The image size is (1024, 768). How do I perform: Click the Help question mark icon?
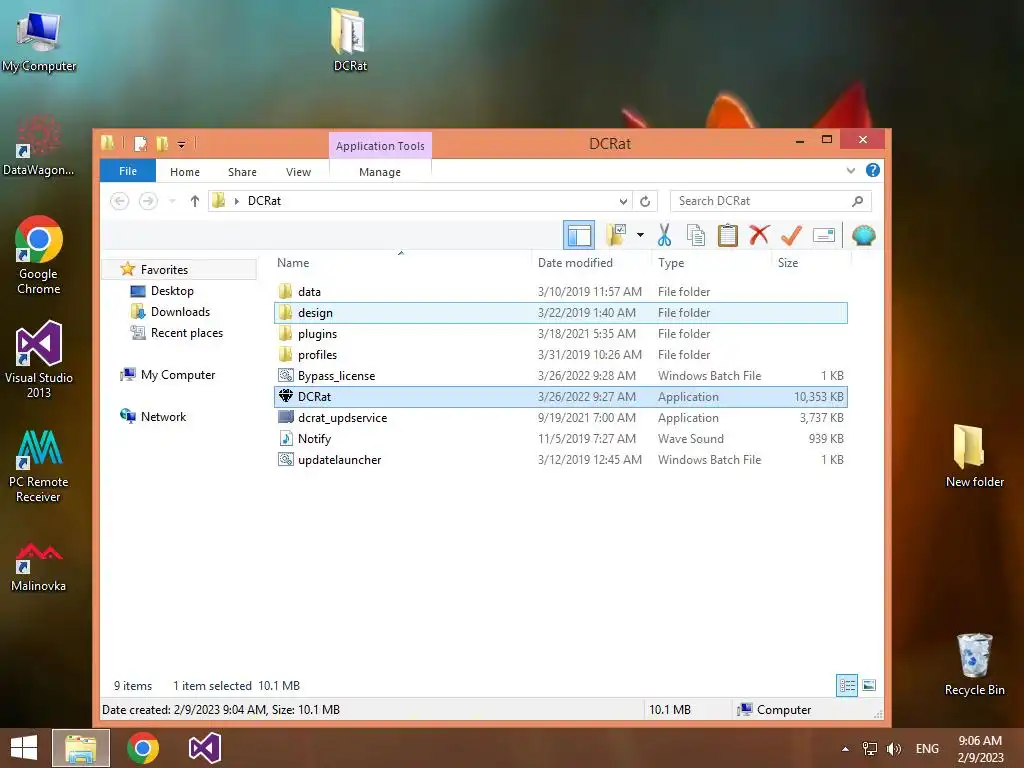point(872,170)
